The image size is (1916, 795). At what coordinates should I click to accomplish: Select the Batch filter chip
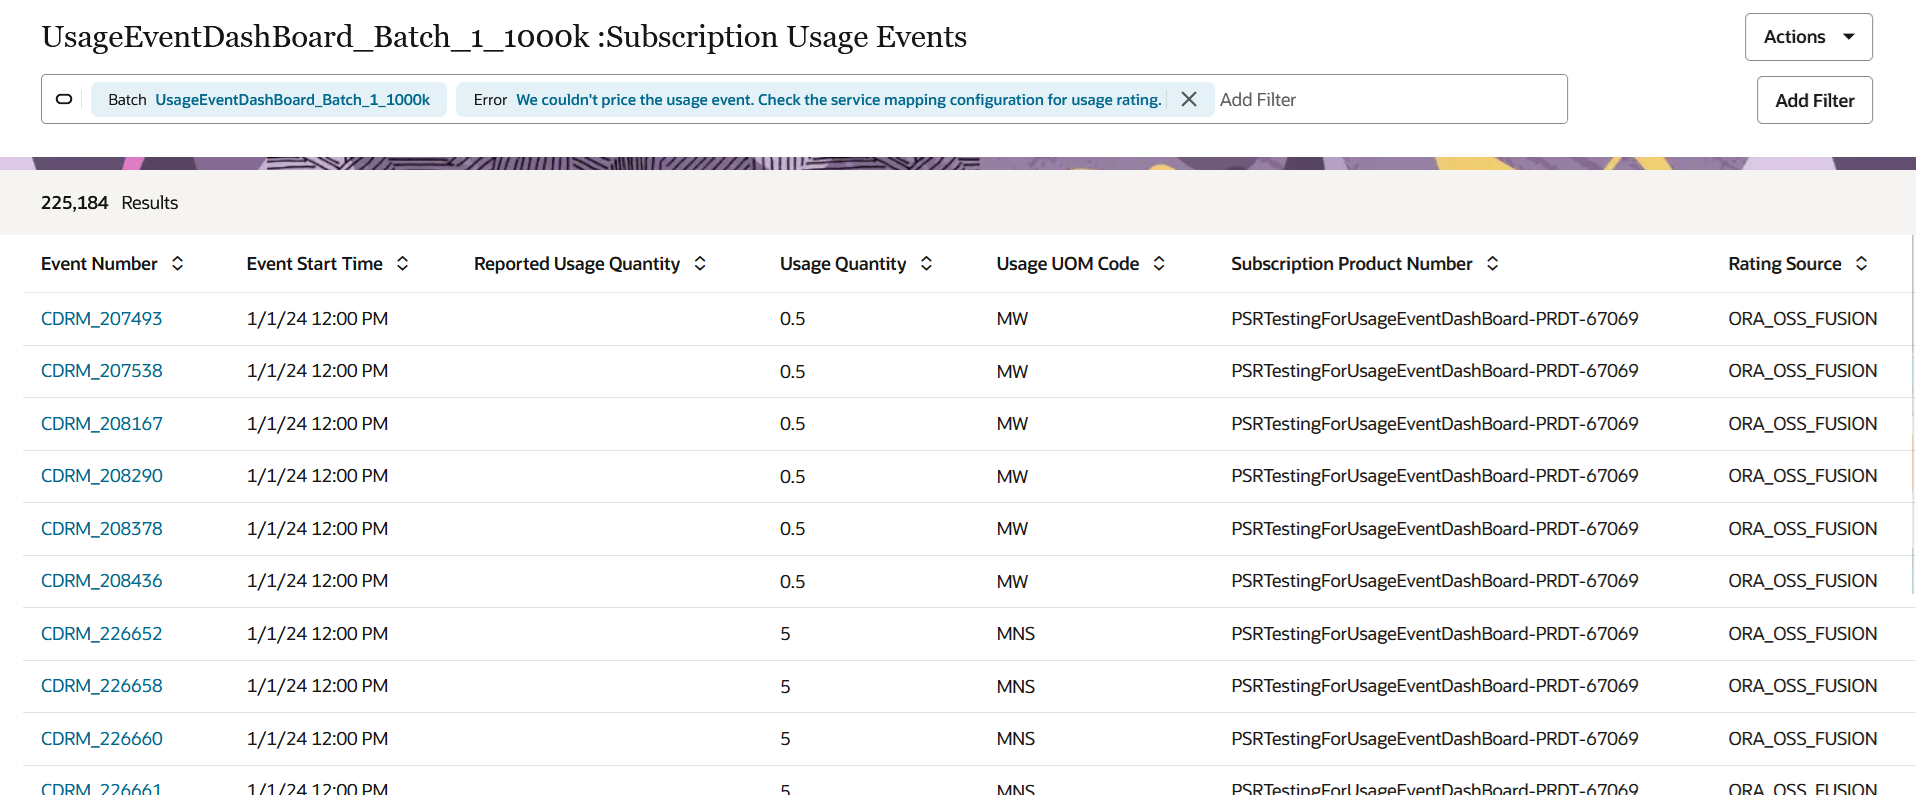(x=269, y=99)
